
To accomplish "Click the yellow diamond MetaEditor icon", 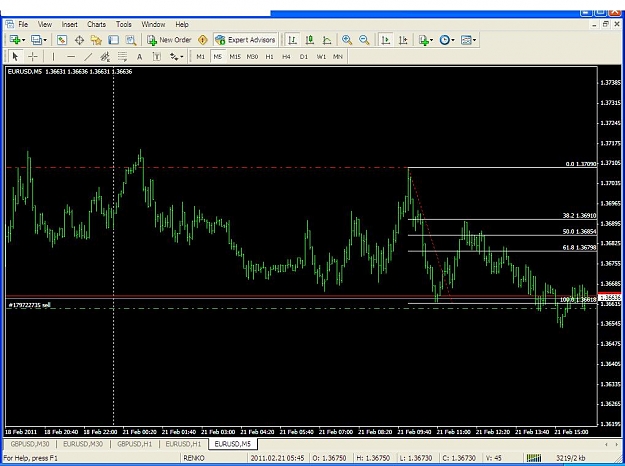I will tap(203, 40).
